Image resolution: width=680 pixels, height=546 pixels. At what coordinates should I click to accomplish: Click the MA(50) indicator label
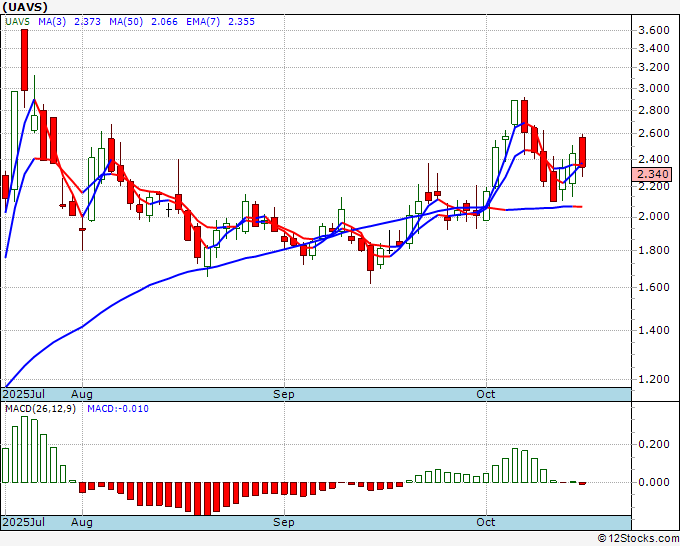(x=126, y=22)
